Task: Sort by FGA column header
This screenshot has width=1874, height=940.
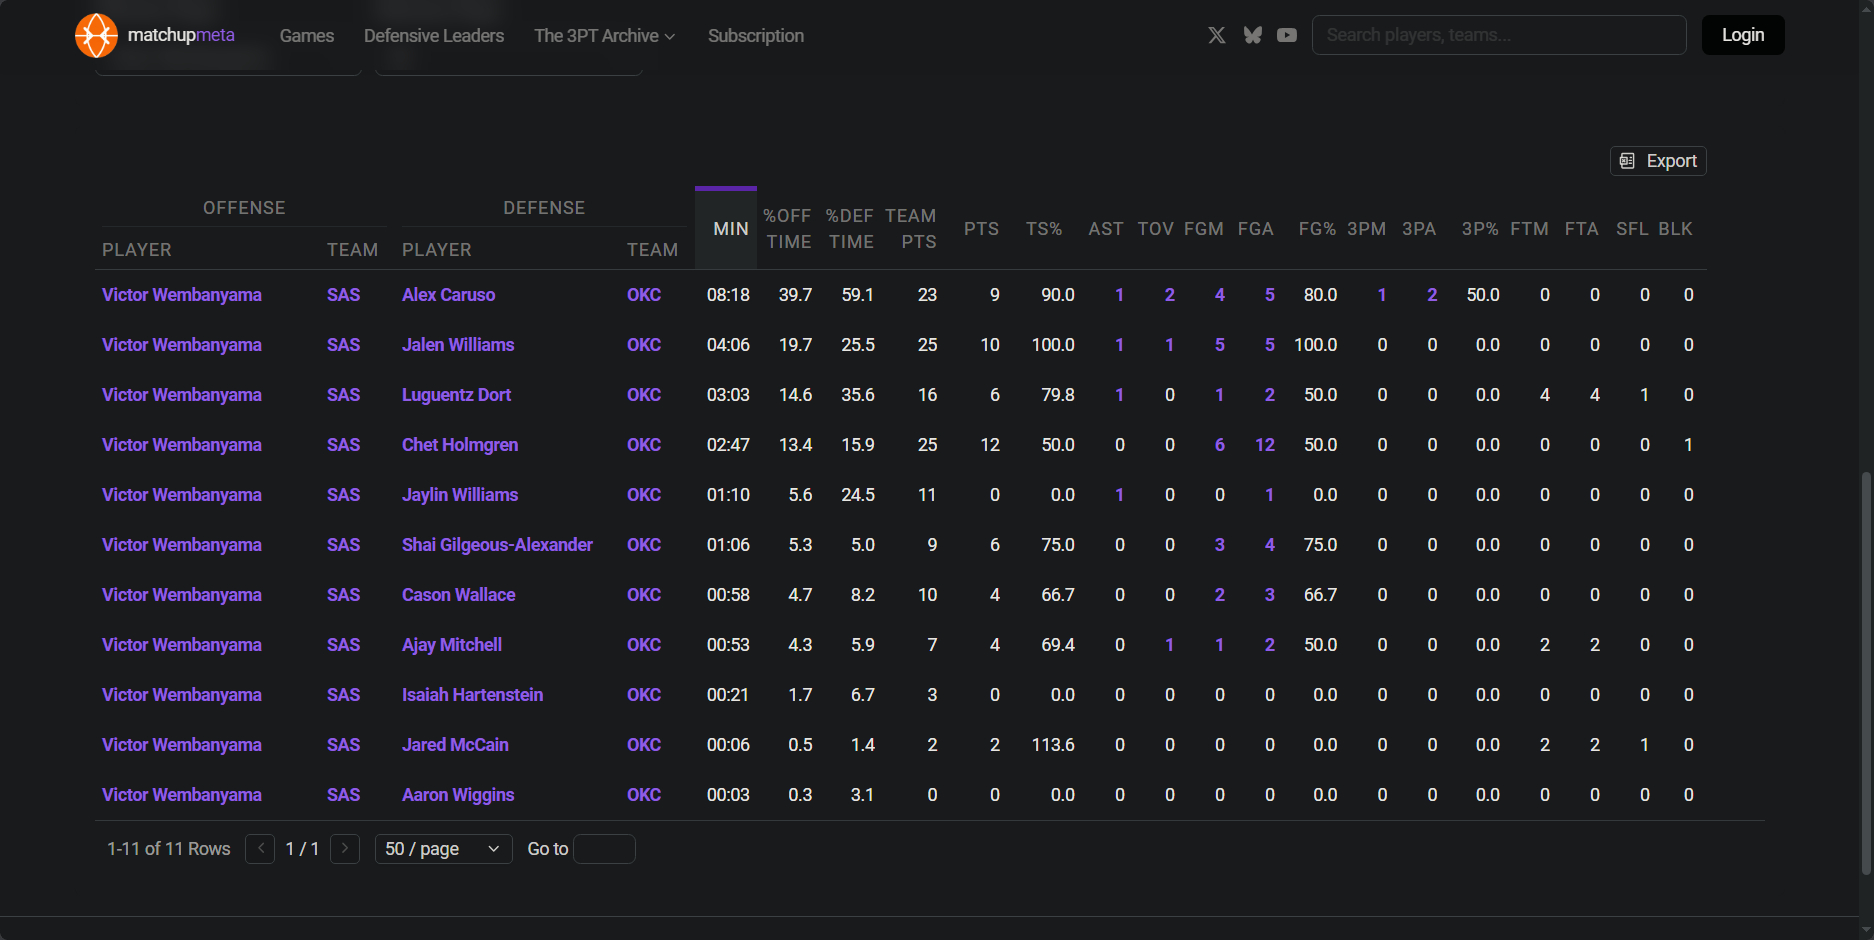Action: pyautogui.click(x=1256, y=229)
